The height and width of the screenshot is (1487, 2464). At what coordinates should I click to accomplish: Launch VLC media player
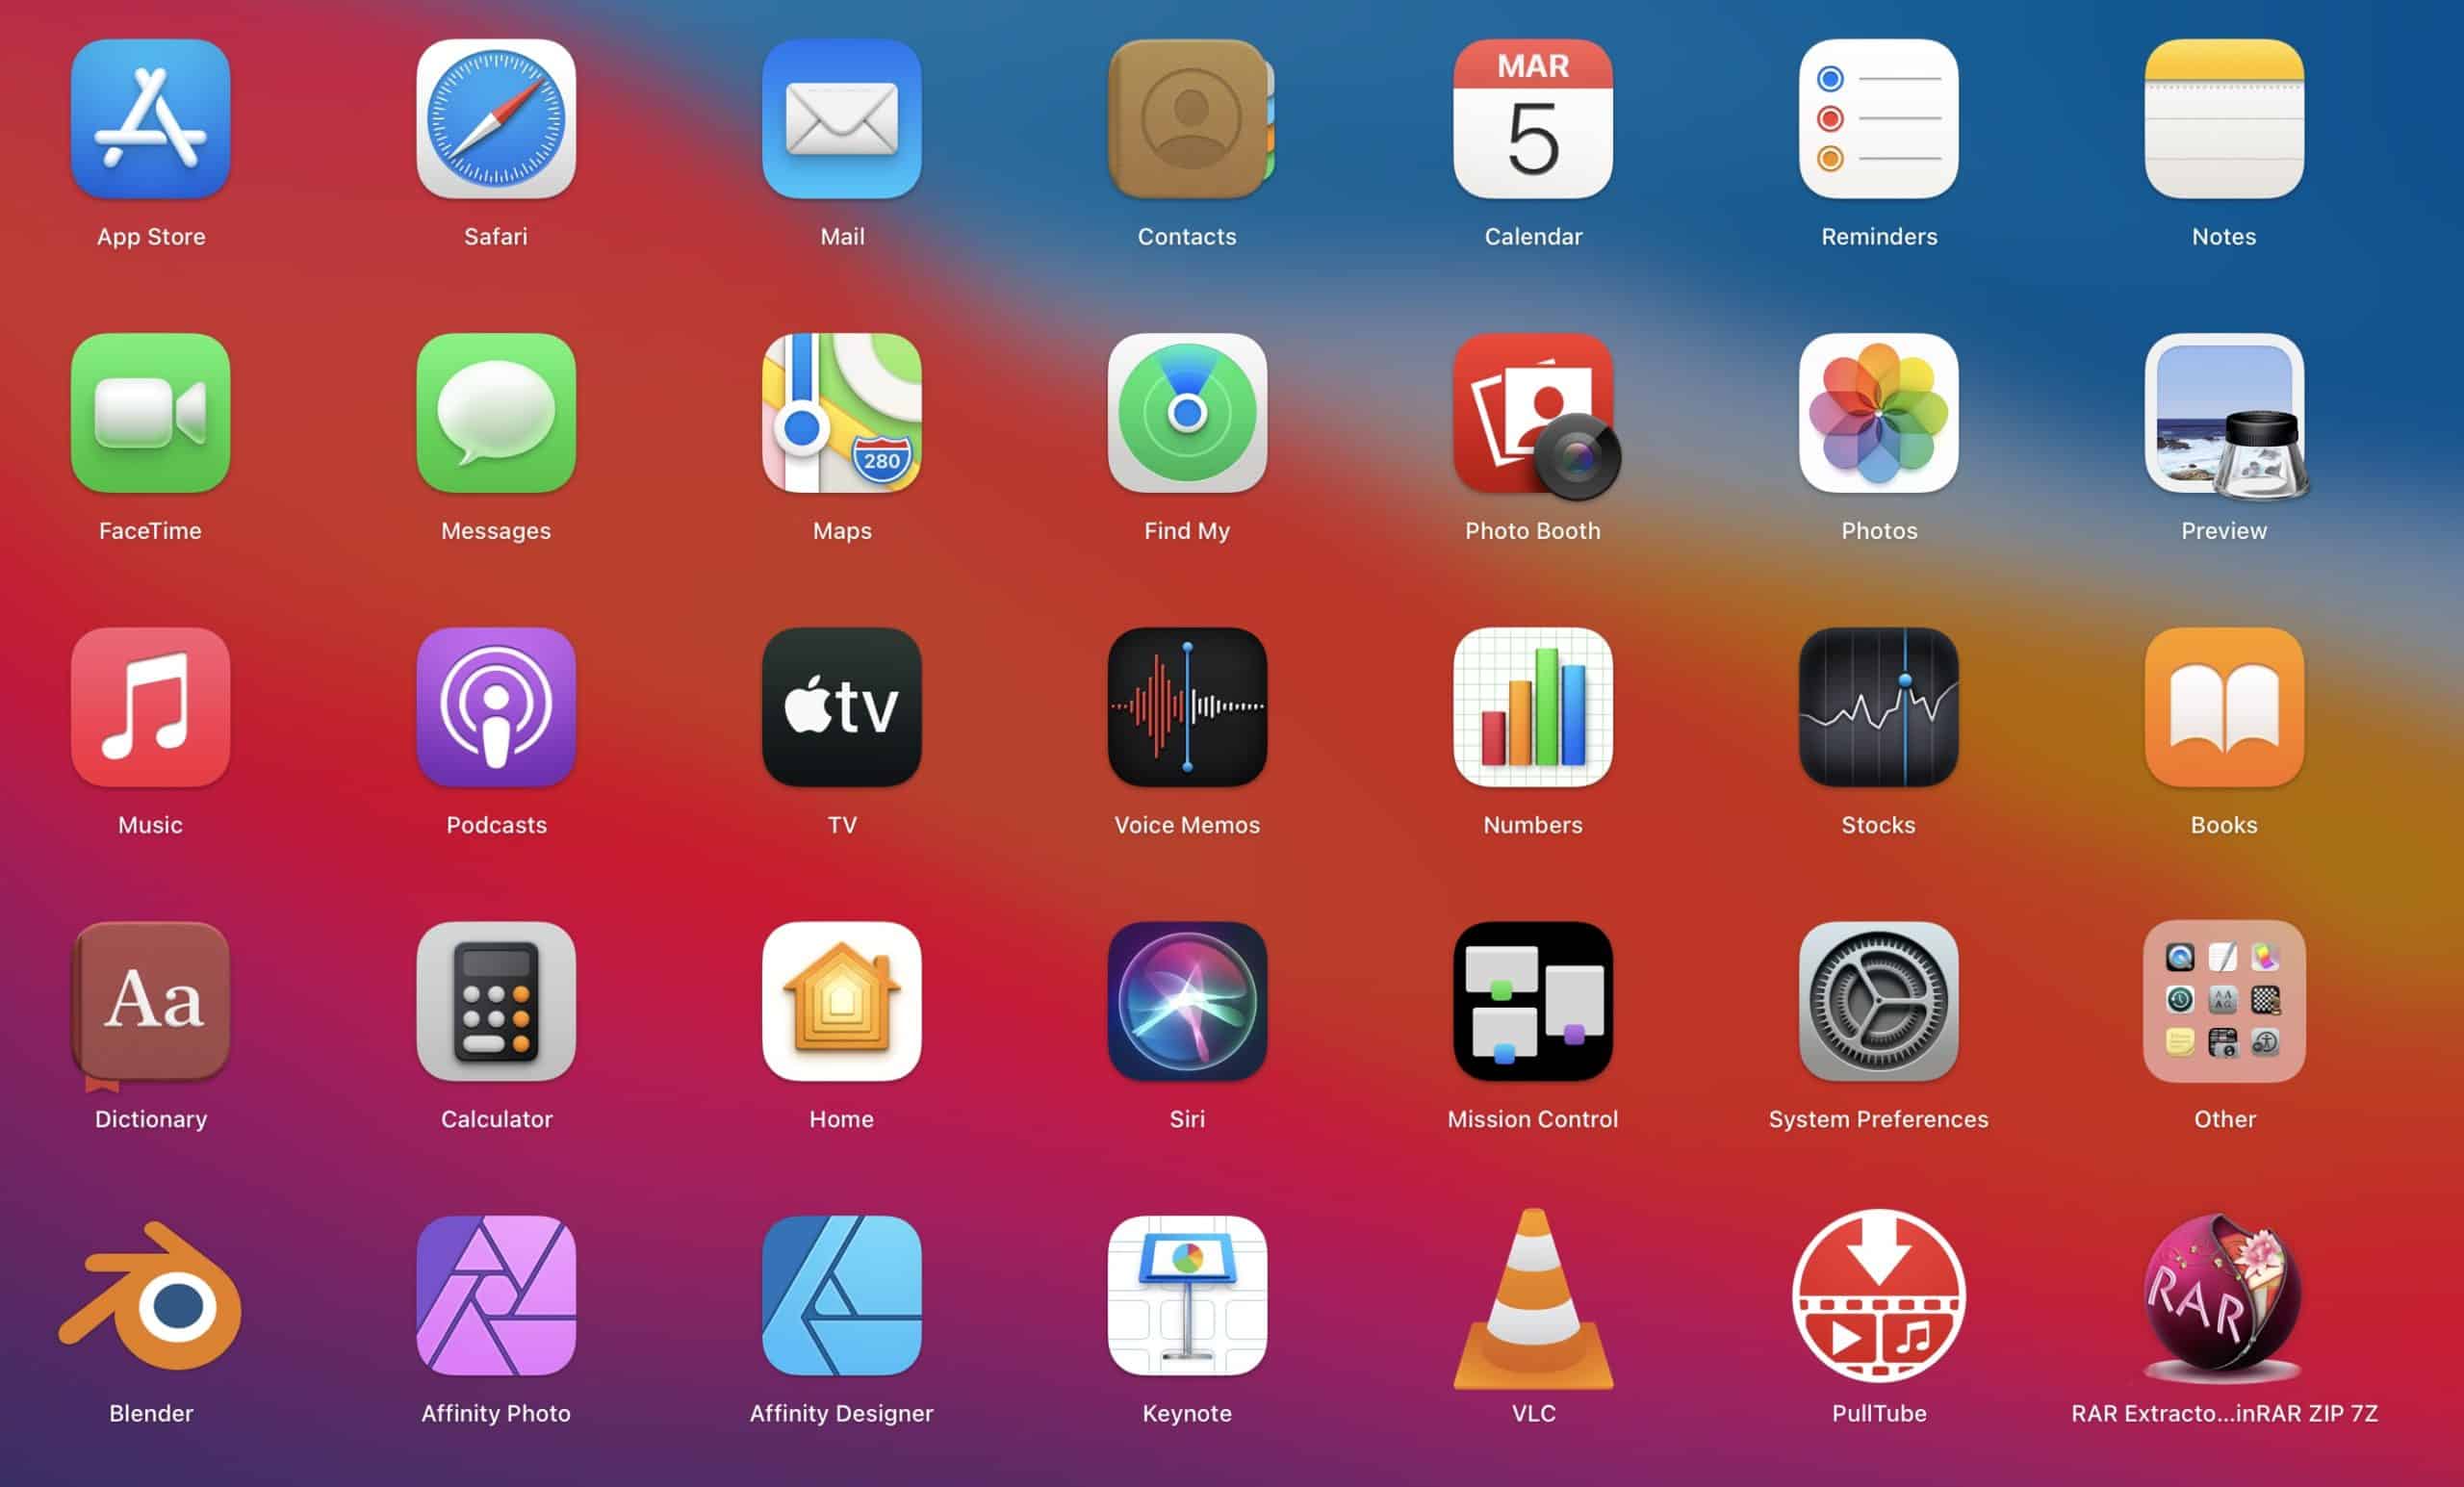[x=1527, y=1295]
